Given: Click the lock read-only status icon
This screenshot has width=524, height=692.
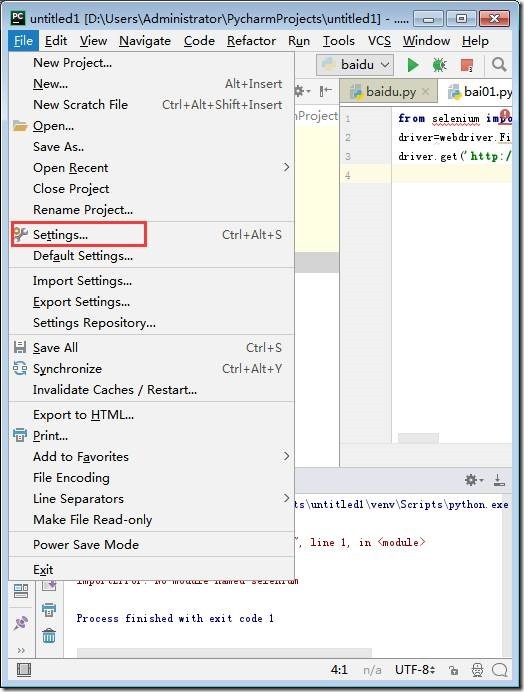Looking at the screenshot, I should pyautogui.click(x=453, y=670).
